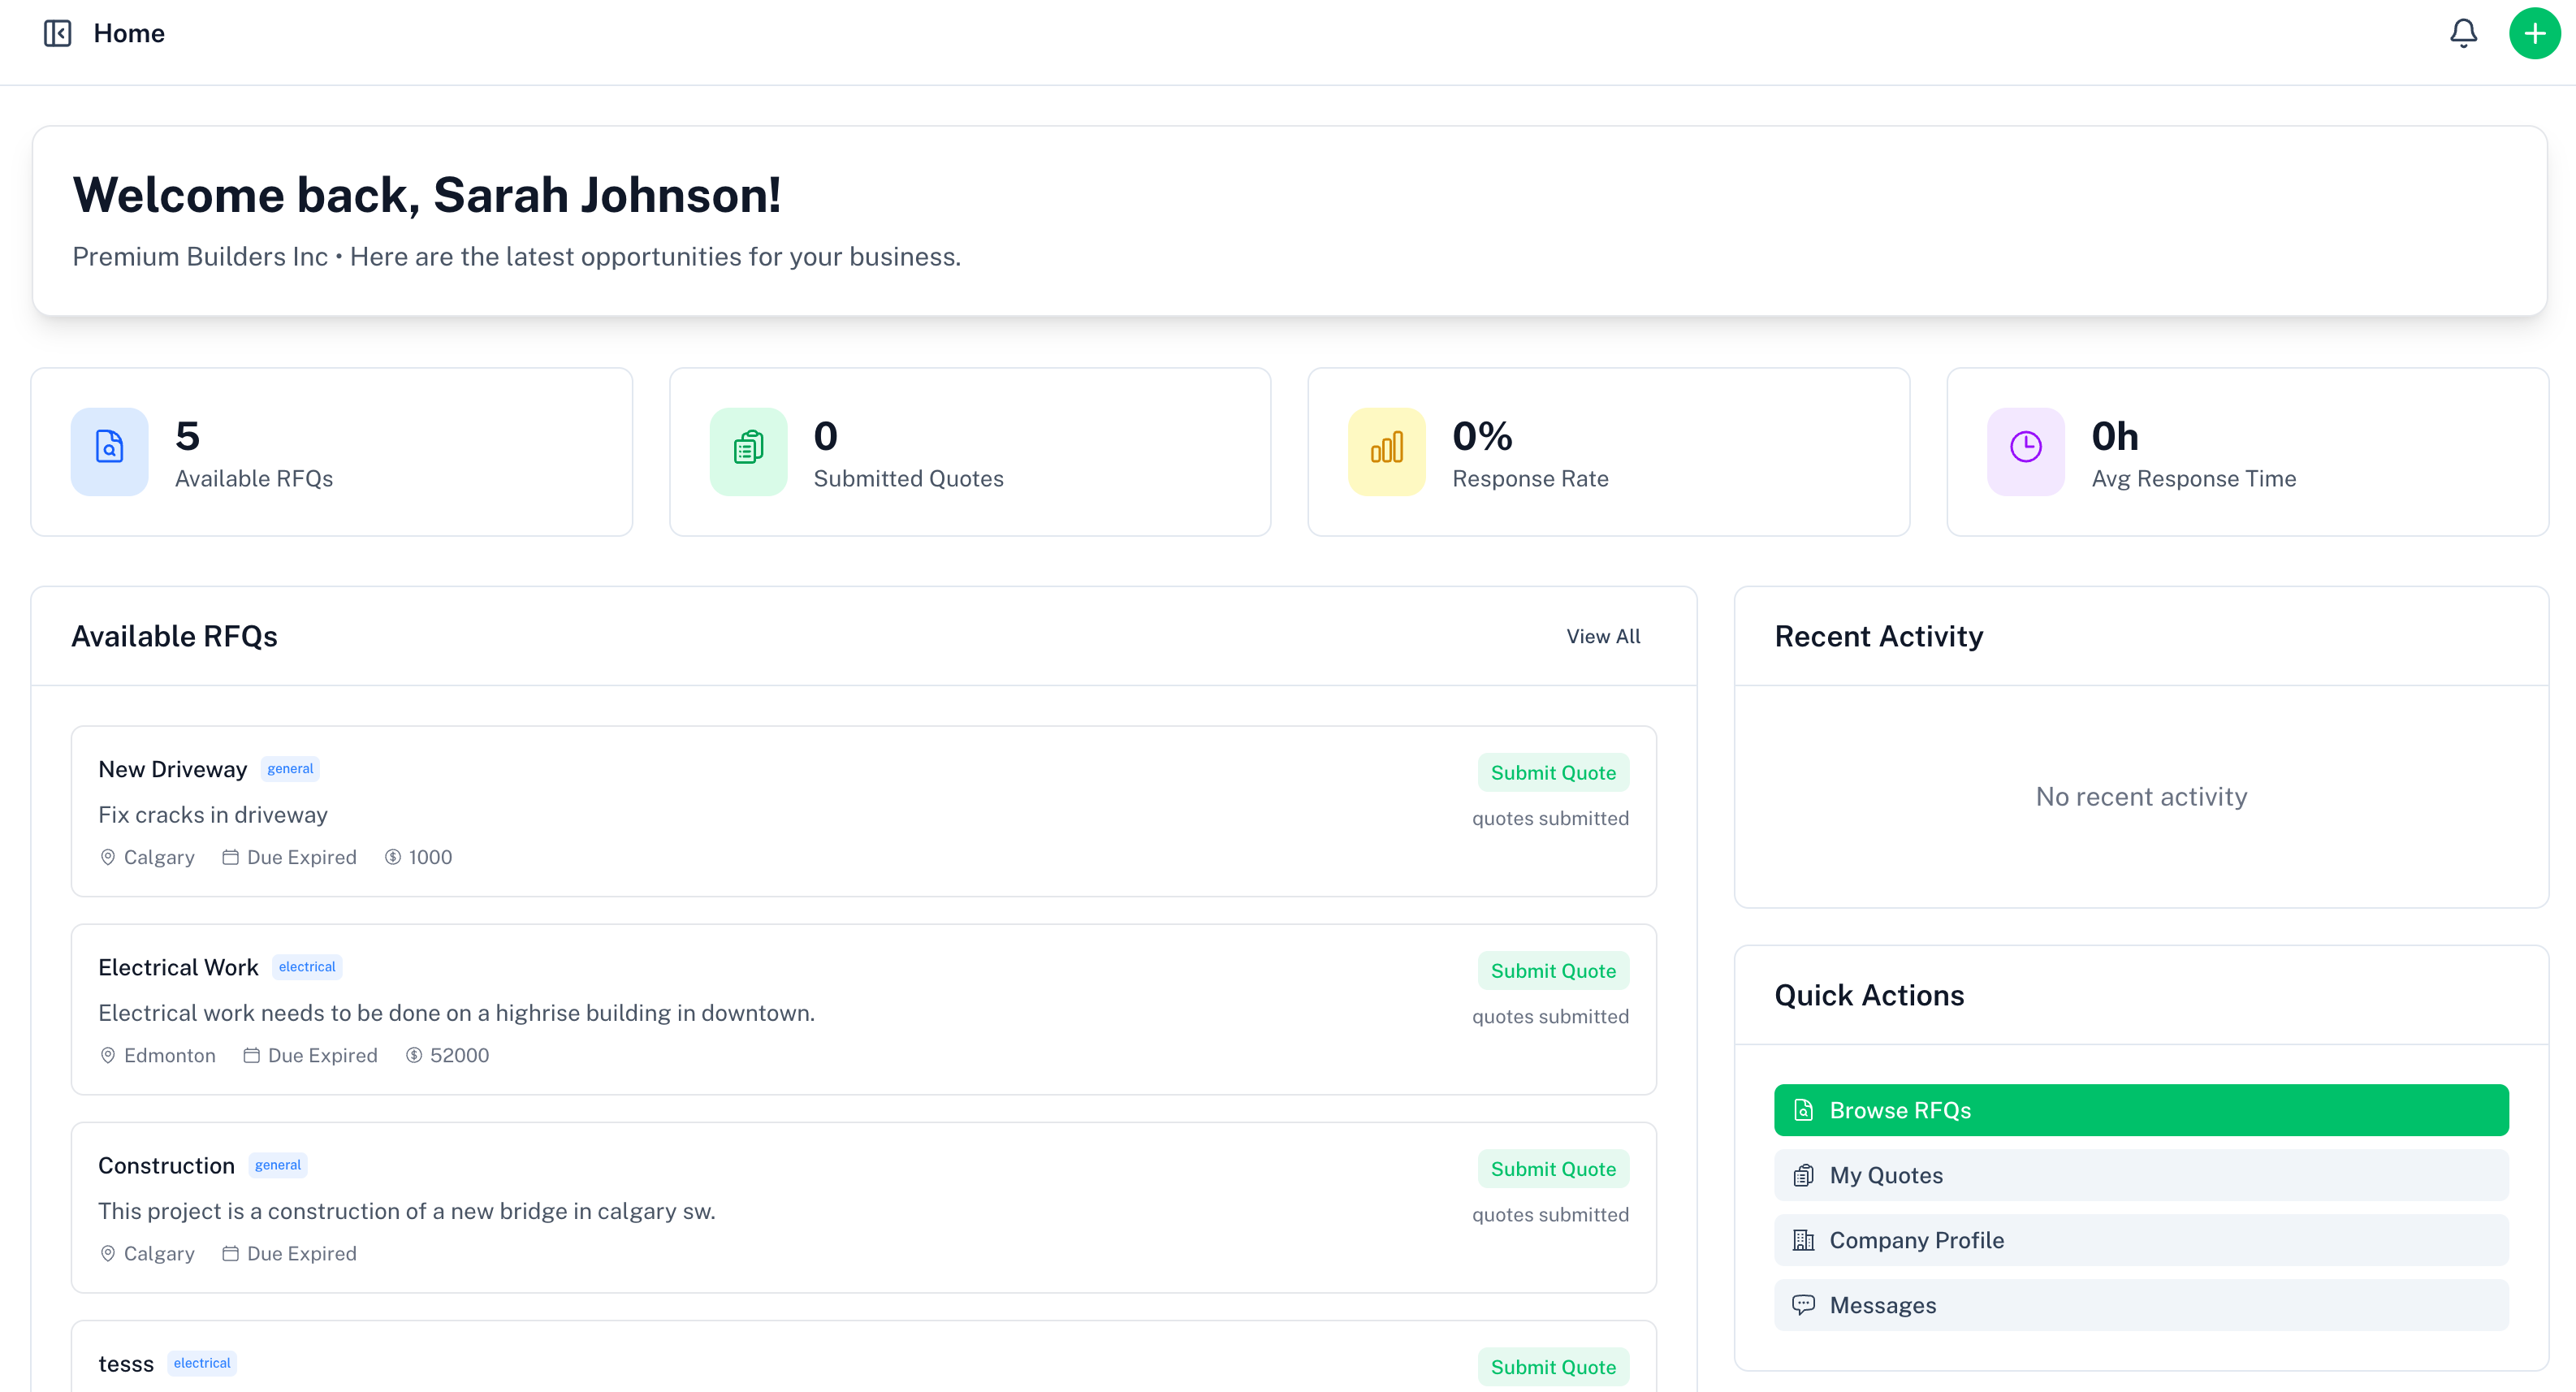Click 'Due Expired' on Construction
The height and width of the screenshot is (1392, 2576).
tap(302, 1253)
